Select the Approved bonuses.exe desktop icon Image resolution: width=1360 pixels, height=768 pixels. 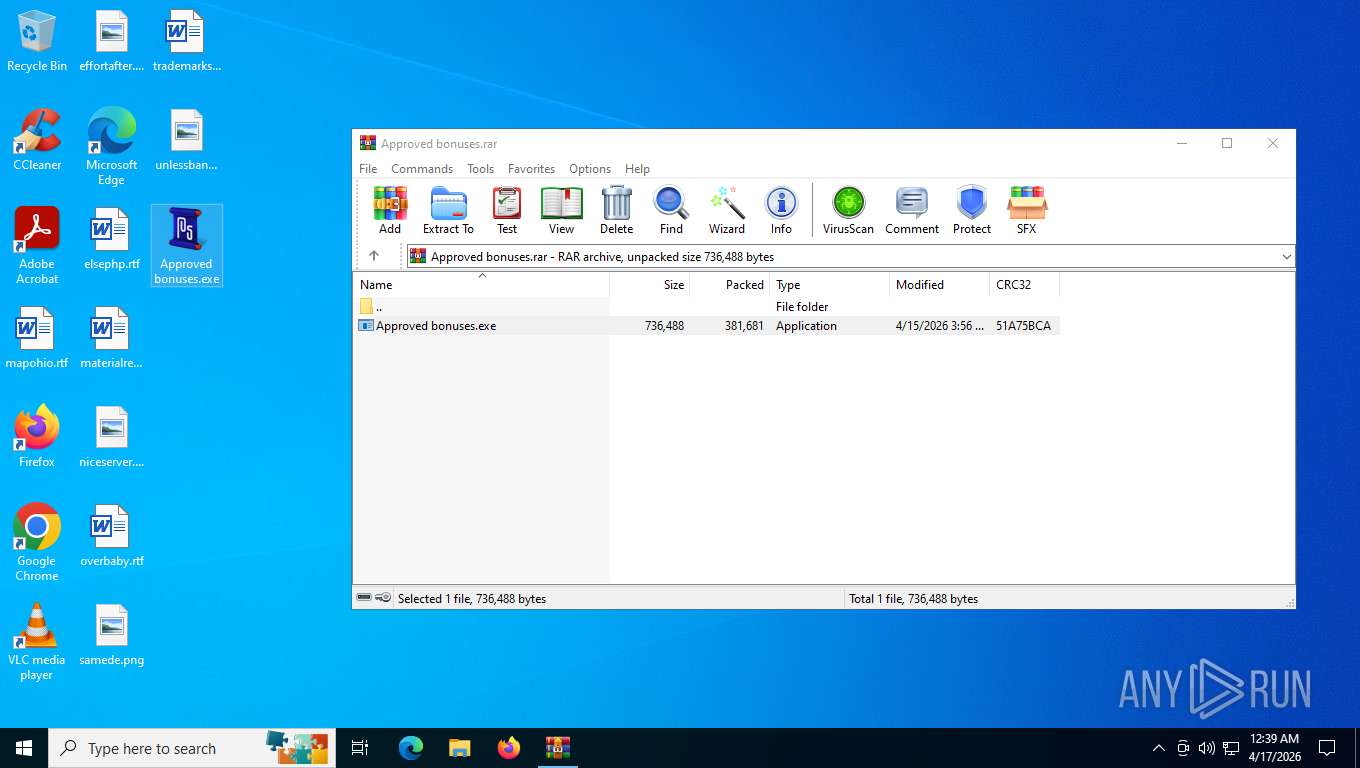pos(187,246)
